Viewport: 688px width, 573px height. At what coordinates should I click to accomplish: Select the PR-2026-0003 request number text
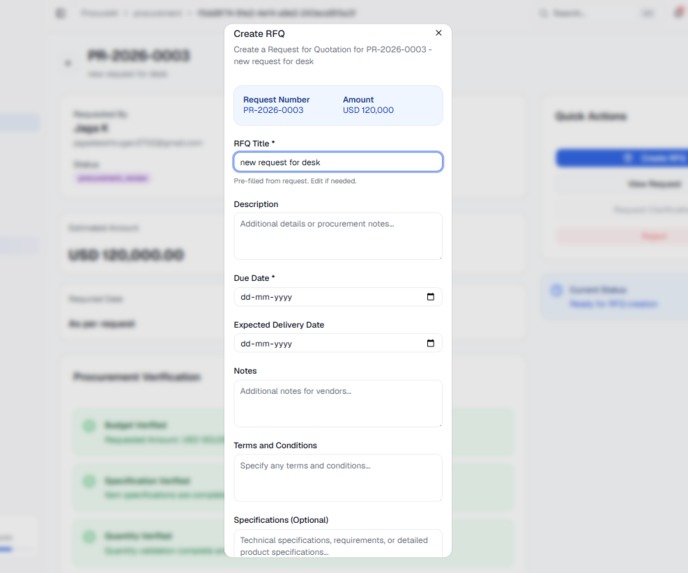point(273,110)
